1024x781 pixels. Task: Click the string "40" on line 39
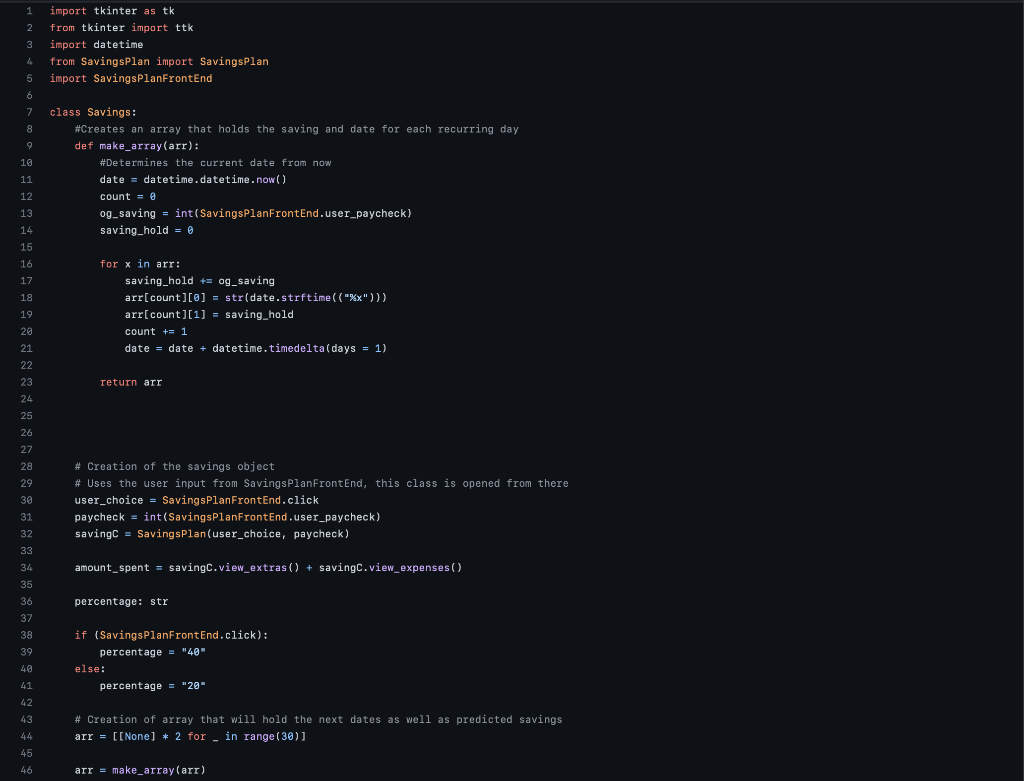click(x=191, y=651)
